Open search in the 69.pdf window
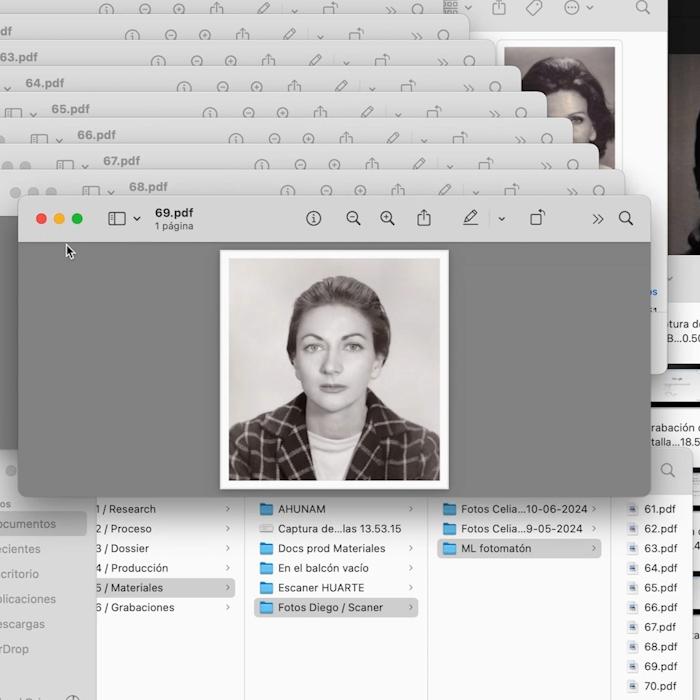Screen dimensions: 700x700 pos(626,218)
